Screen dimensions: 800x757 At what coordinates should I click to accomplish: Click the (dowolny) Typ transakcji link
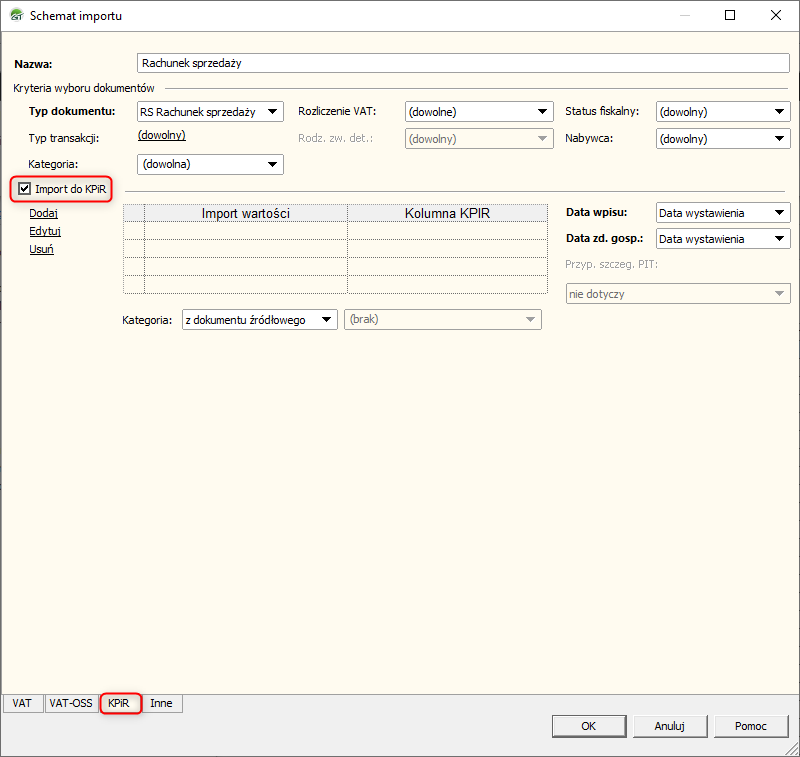[161, 135]
